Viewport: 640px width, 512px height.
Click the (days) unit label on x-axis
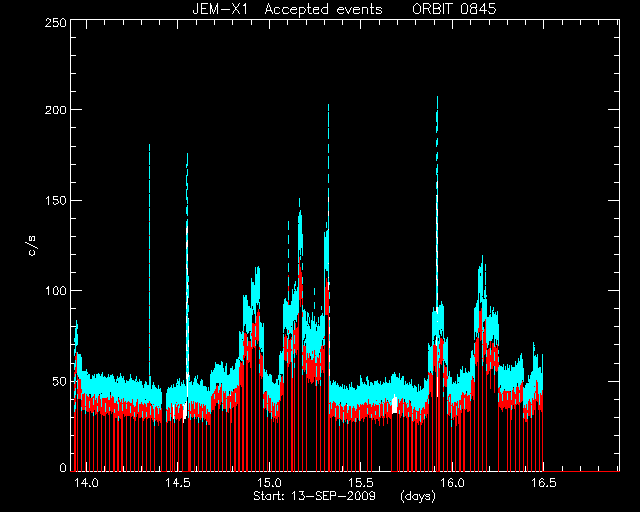pyautogui.click(x=418, y=496)
